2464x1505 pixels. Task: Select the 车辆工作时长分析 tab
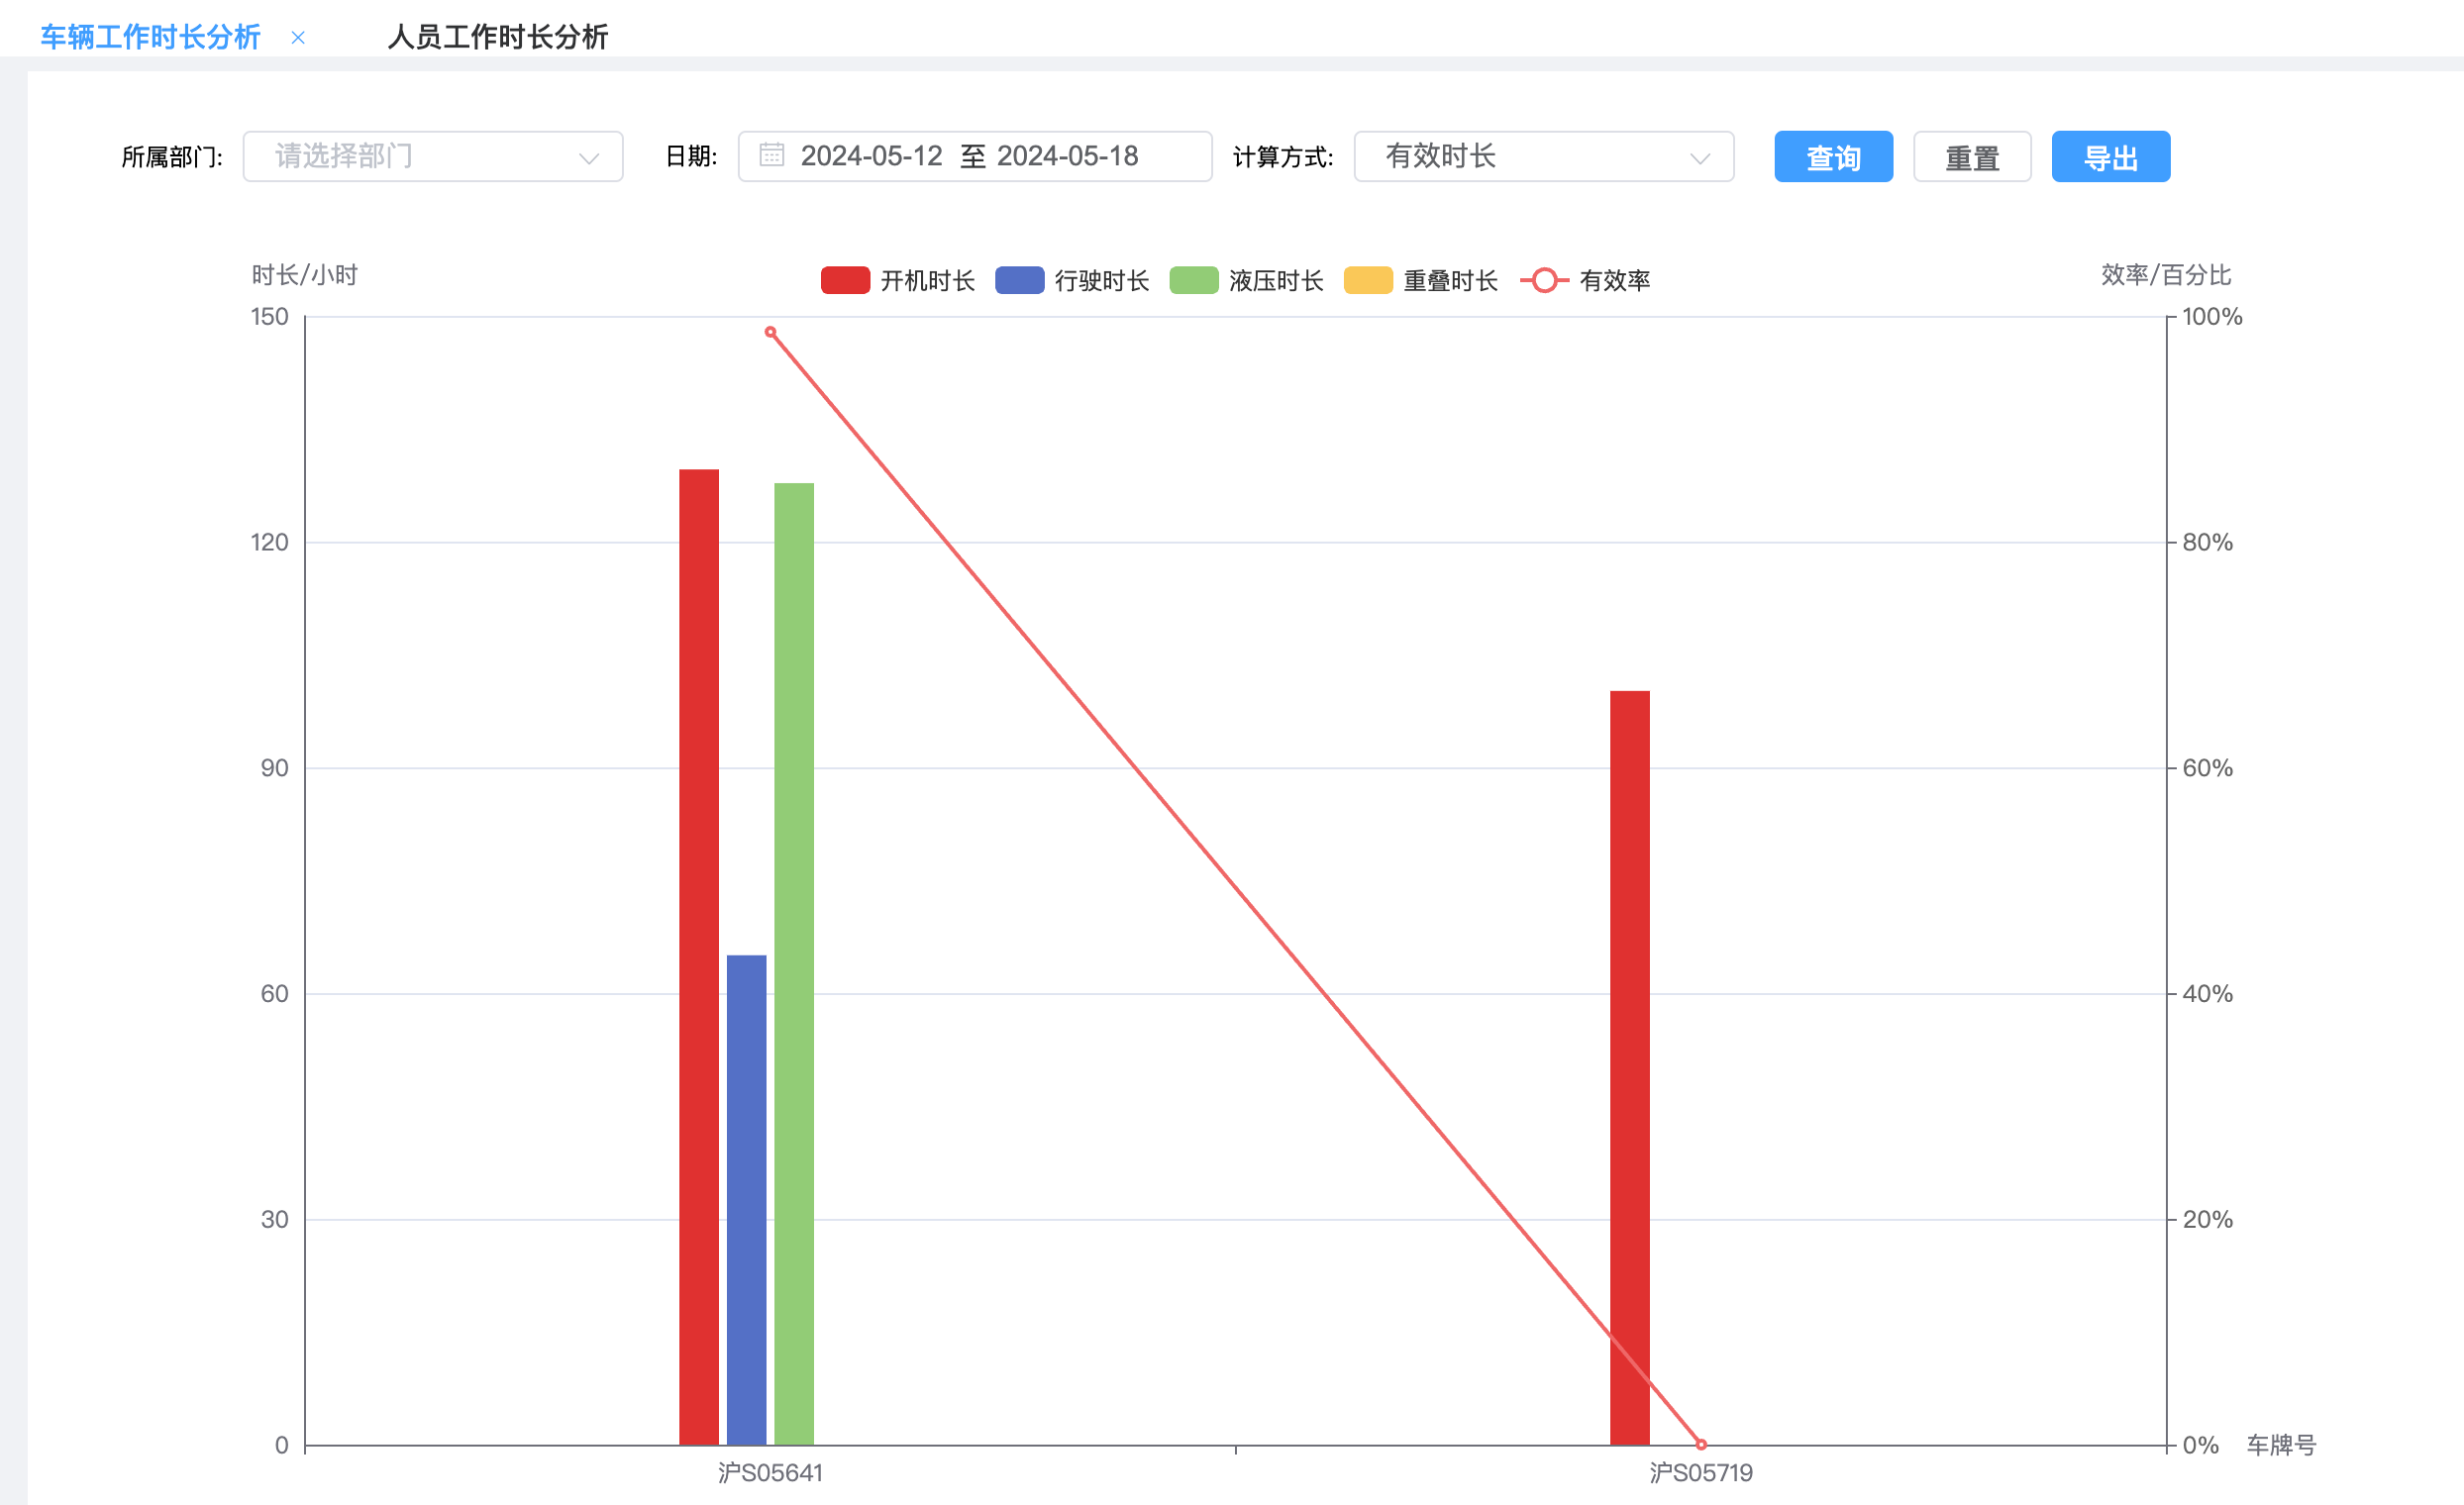pyautogui.click(x=150, y=37)
